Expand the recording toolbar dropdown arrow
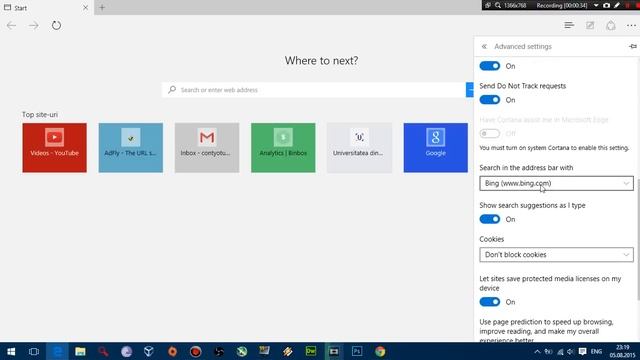Image resolution: width=640 pixels, height=360 pixels. click(x=596, y=5)
